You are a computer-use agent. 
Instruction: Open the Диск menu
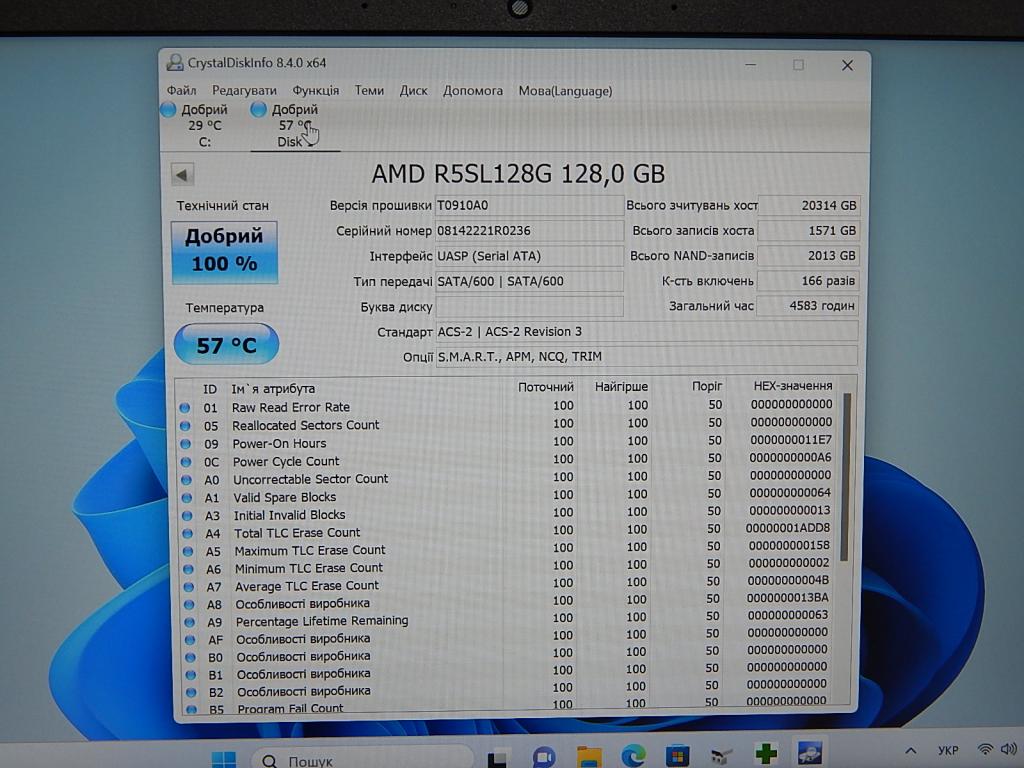[x=413, y=91]
